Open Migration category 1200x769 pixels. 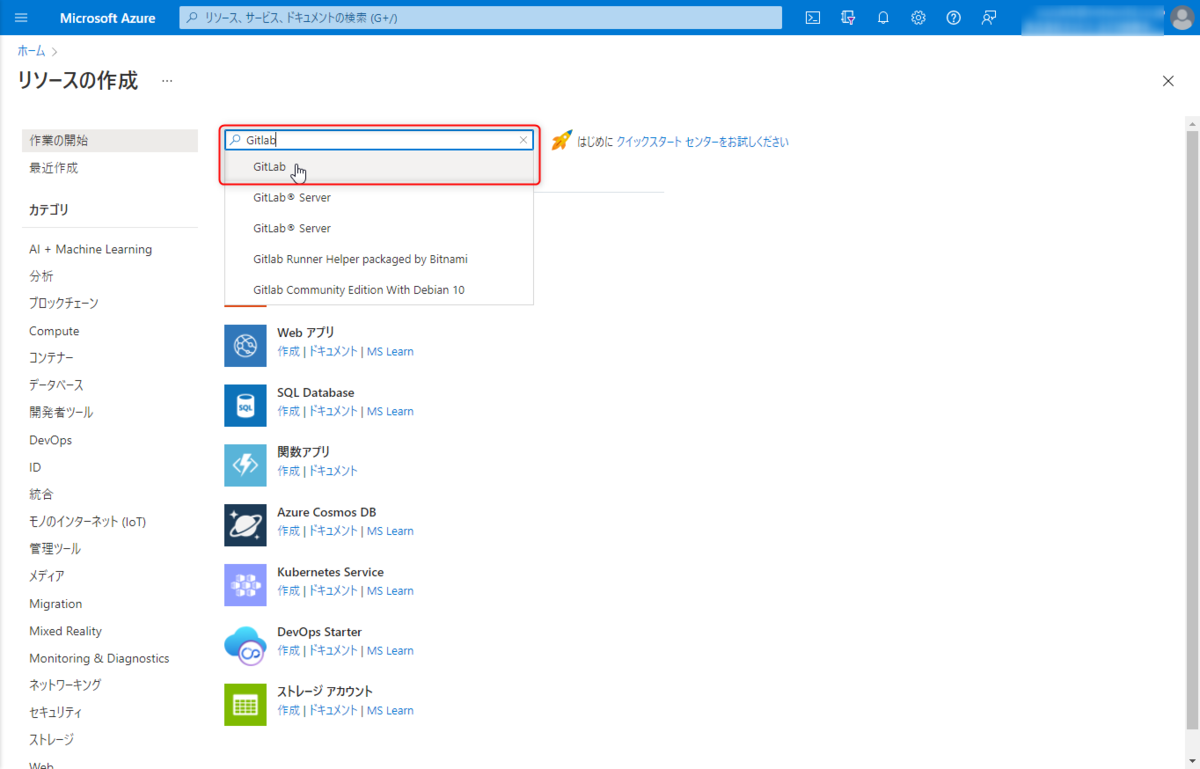[56, 604]
